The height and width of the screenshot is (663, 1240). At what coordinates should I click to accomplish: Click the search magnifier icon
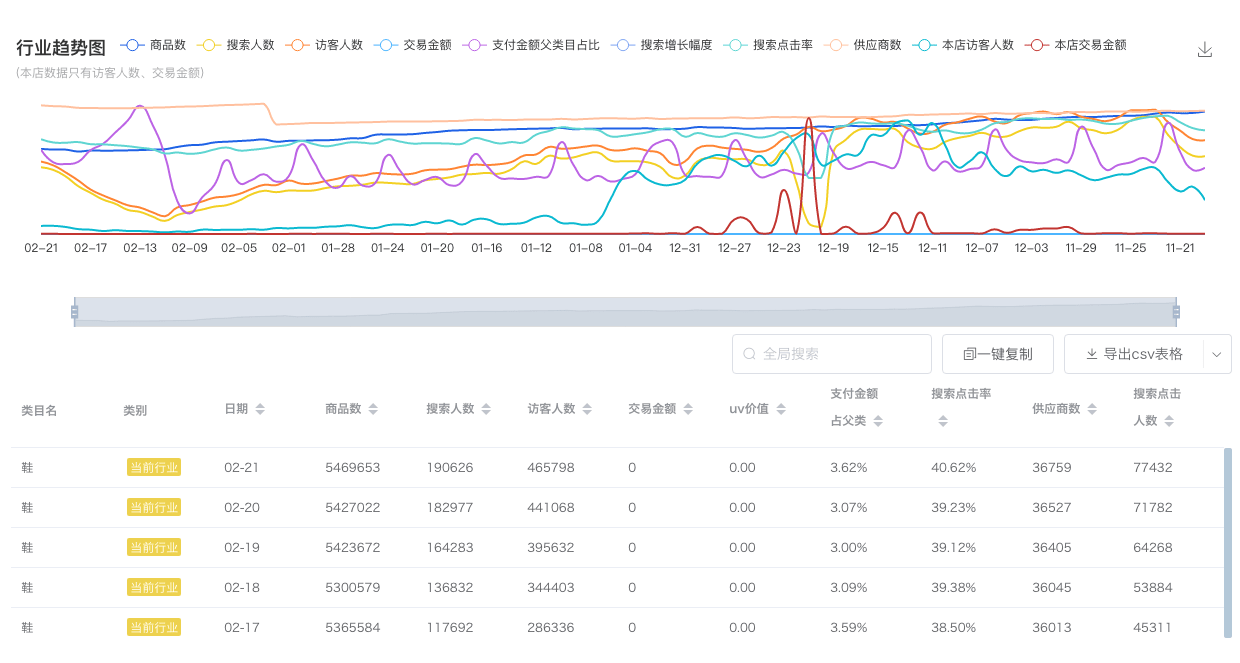coord(749,354)
